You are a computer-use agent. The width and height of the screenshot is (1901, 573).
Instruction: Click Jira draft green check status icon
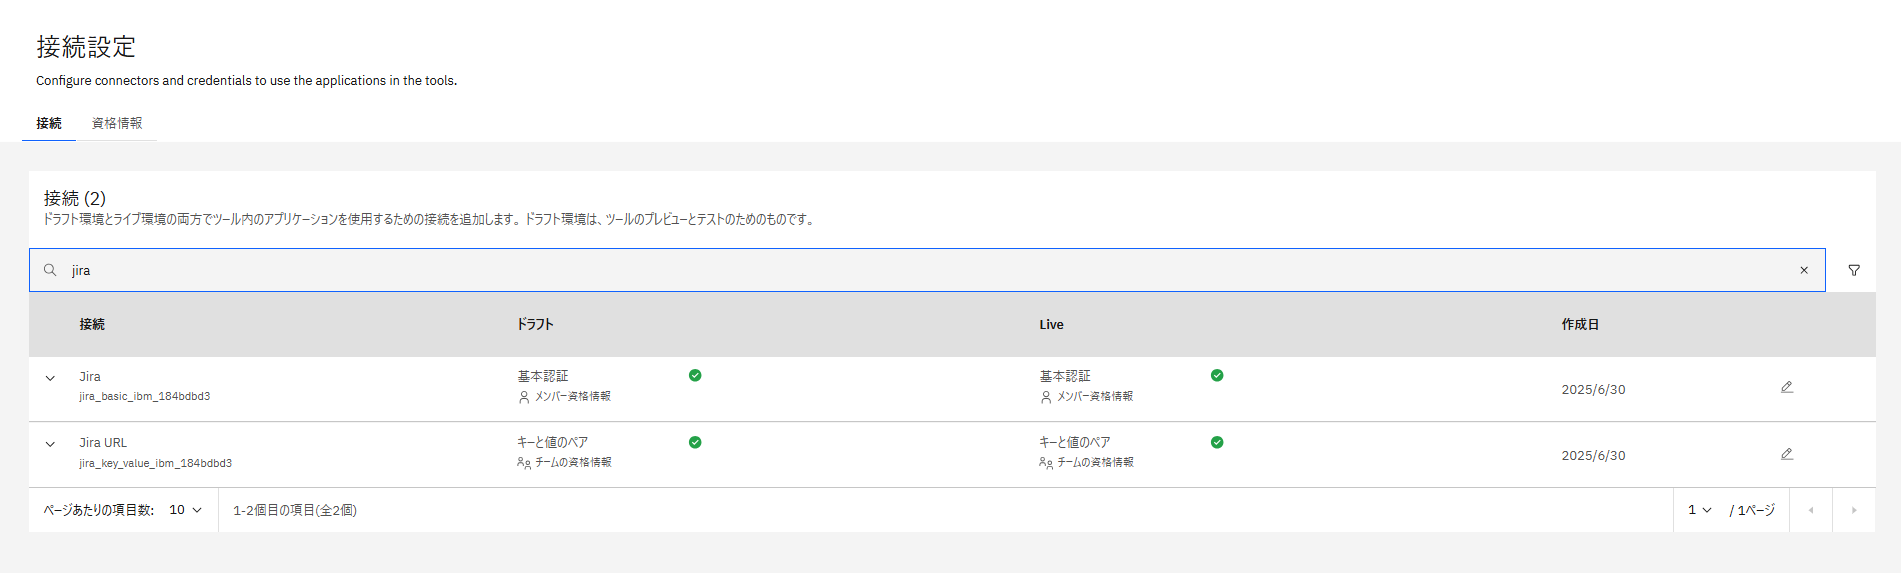pos(695,376)
